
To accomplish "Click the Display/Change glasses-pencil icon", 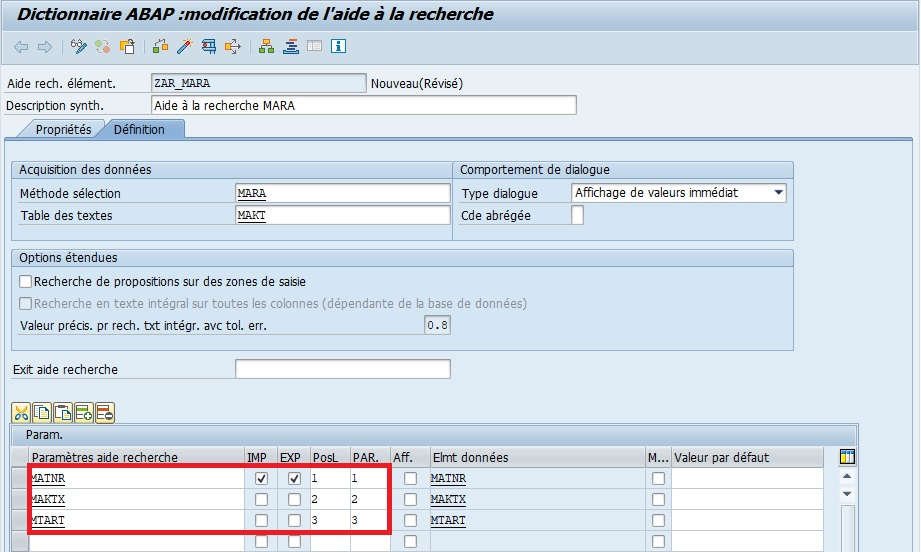I will coord(78,47).
